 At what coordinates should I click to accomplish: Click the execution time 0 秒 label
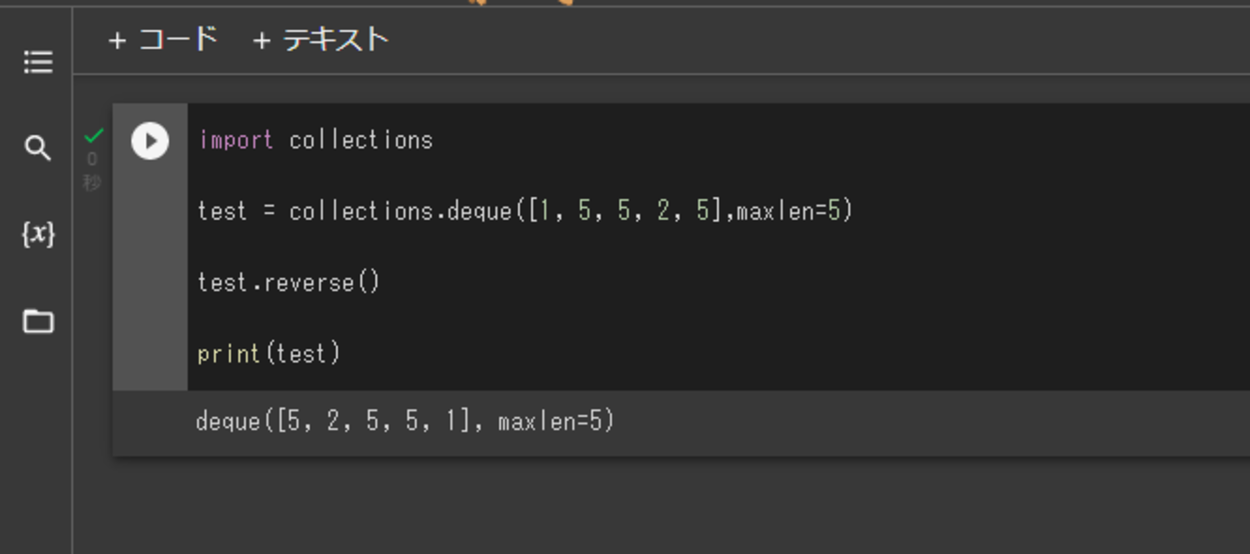[x=92, y=170]
